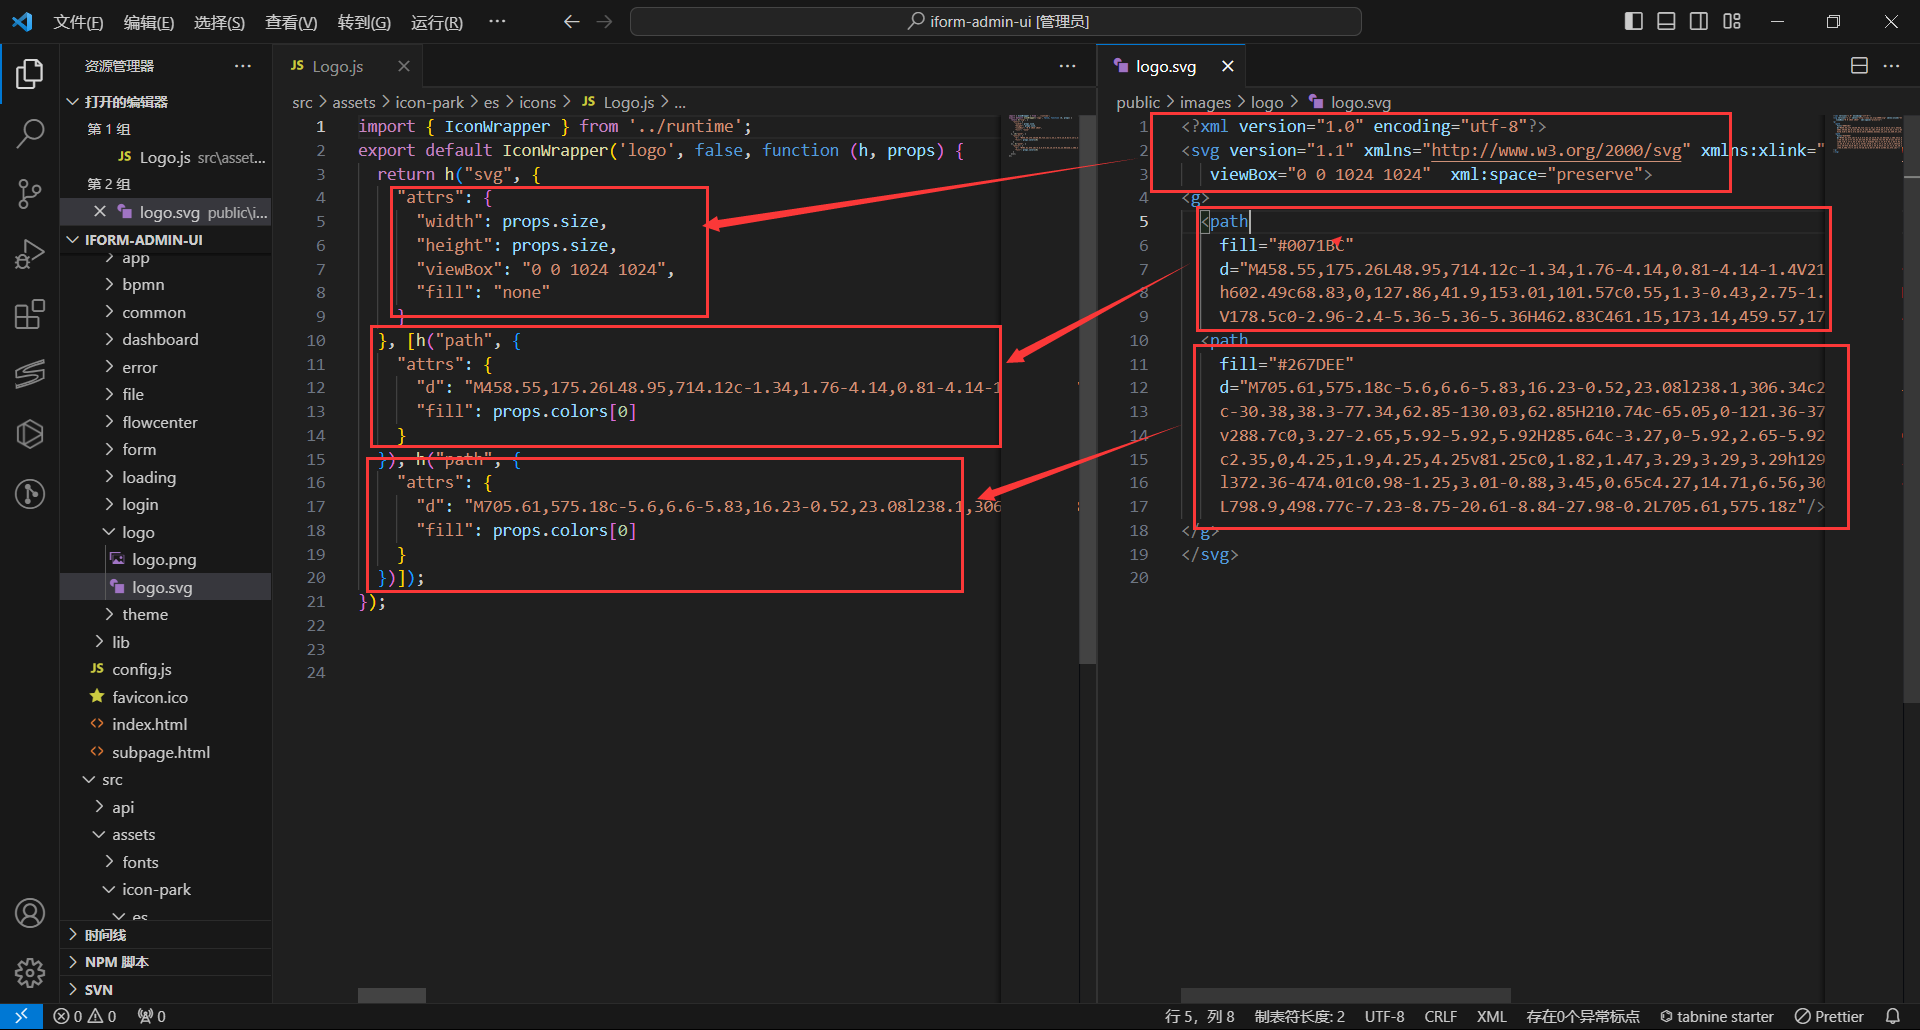The height and width of the screenshot is (1030, 1920).
Task: Open logo.png in the file tree
Action: [x=164, y=560]
